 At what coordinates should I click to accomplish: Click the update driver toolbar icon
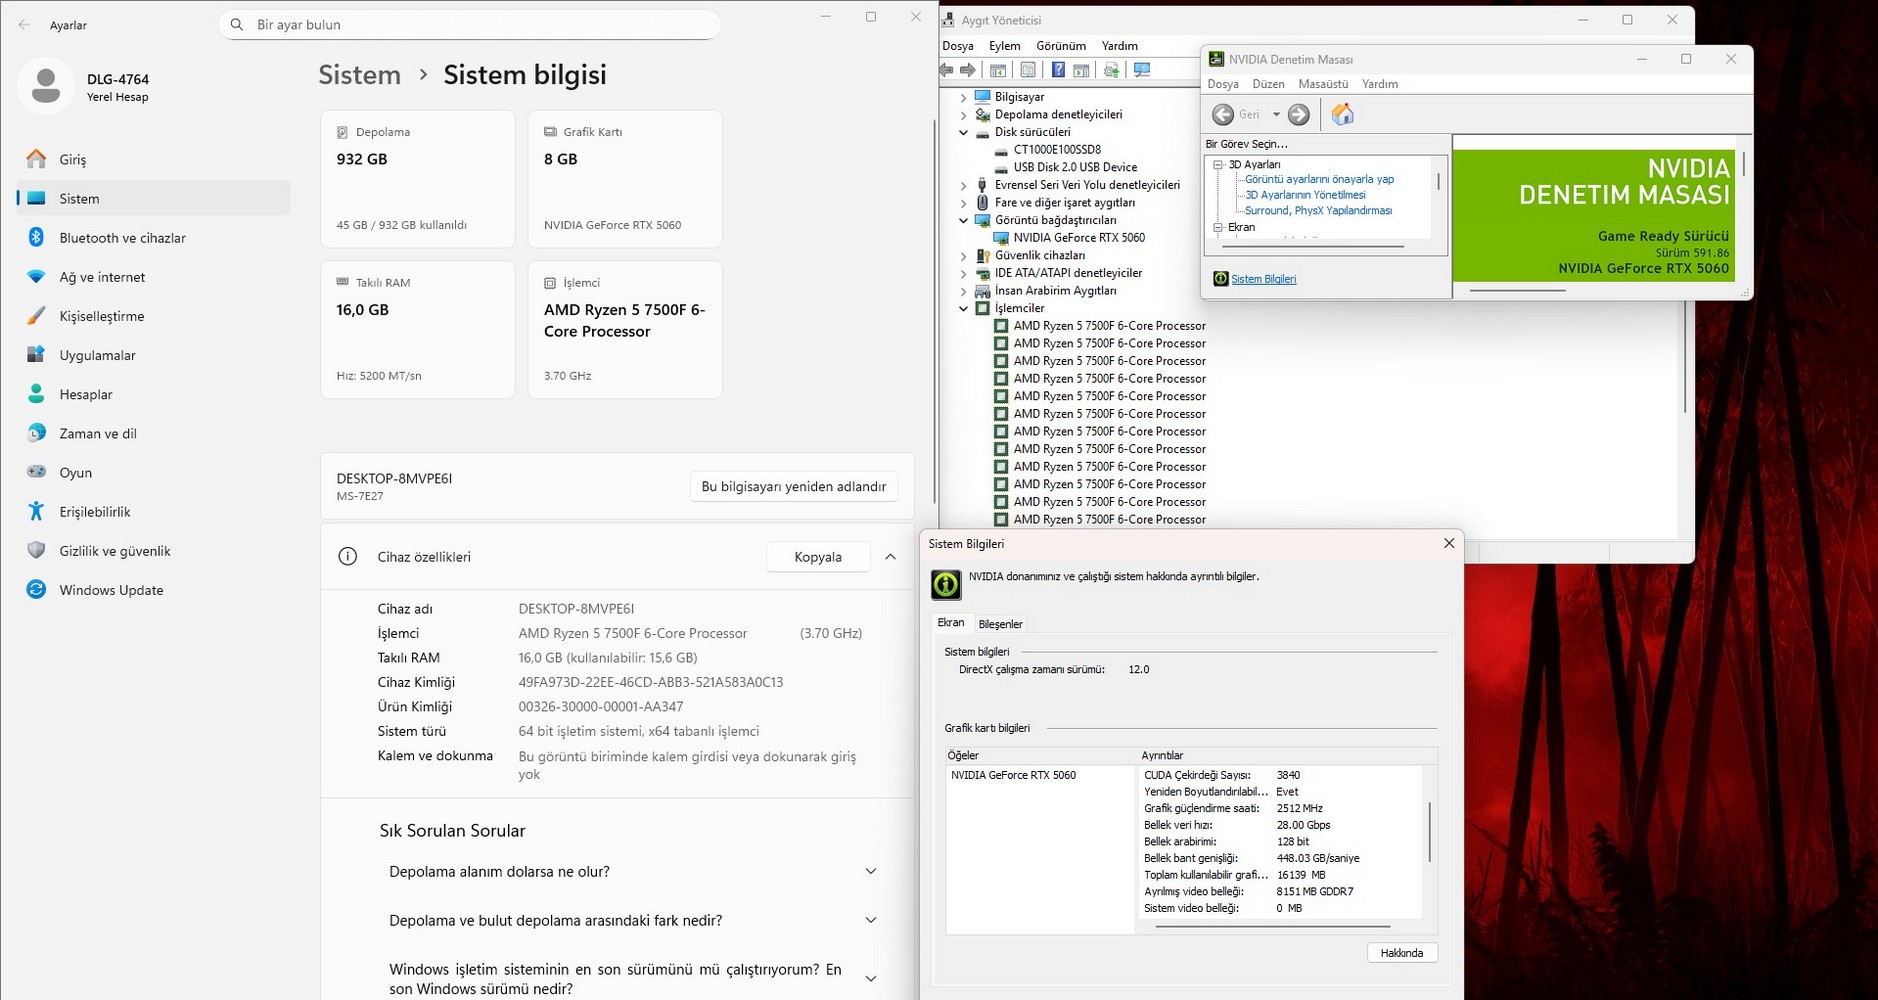click(x=1111, y=70)
